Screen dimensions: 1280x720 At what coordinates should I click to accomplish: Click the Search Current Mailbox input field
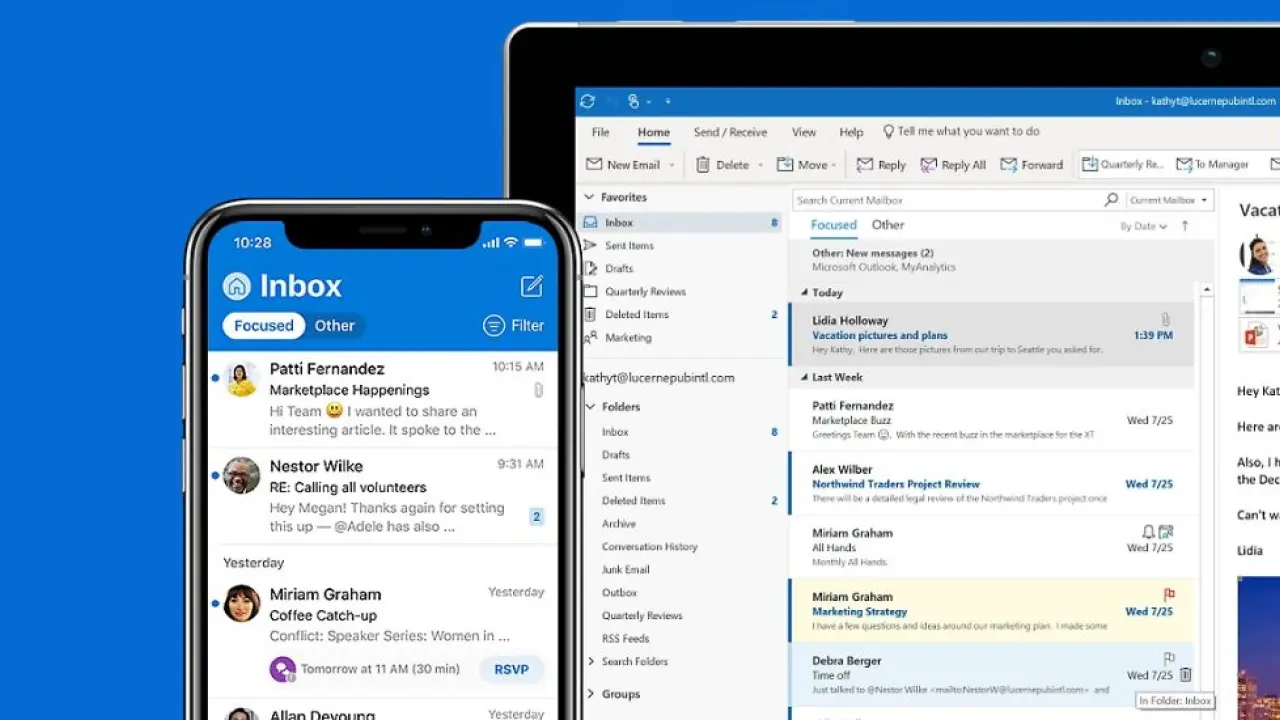(x=945, y=200)
